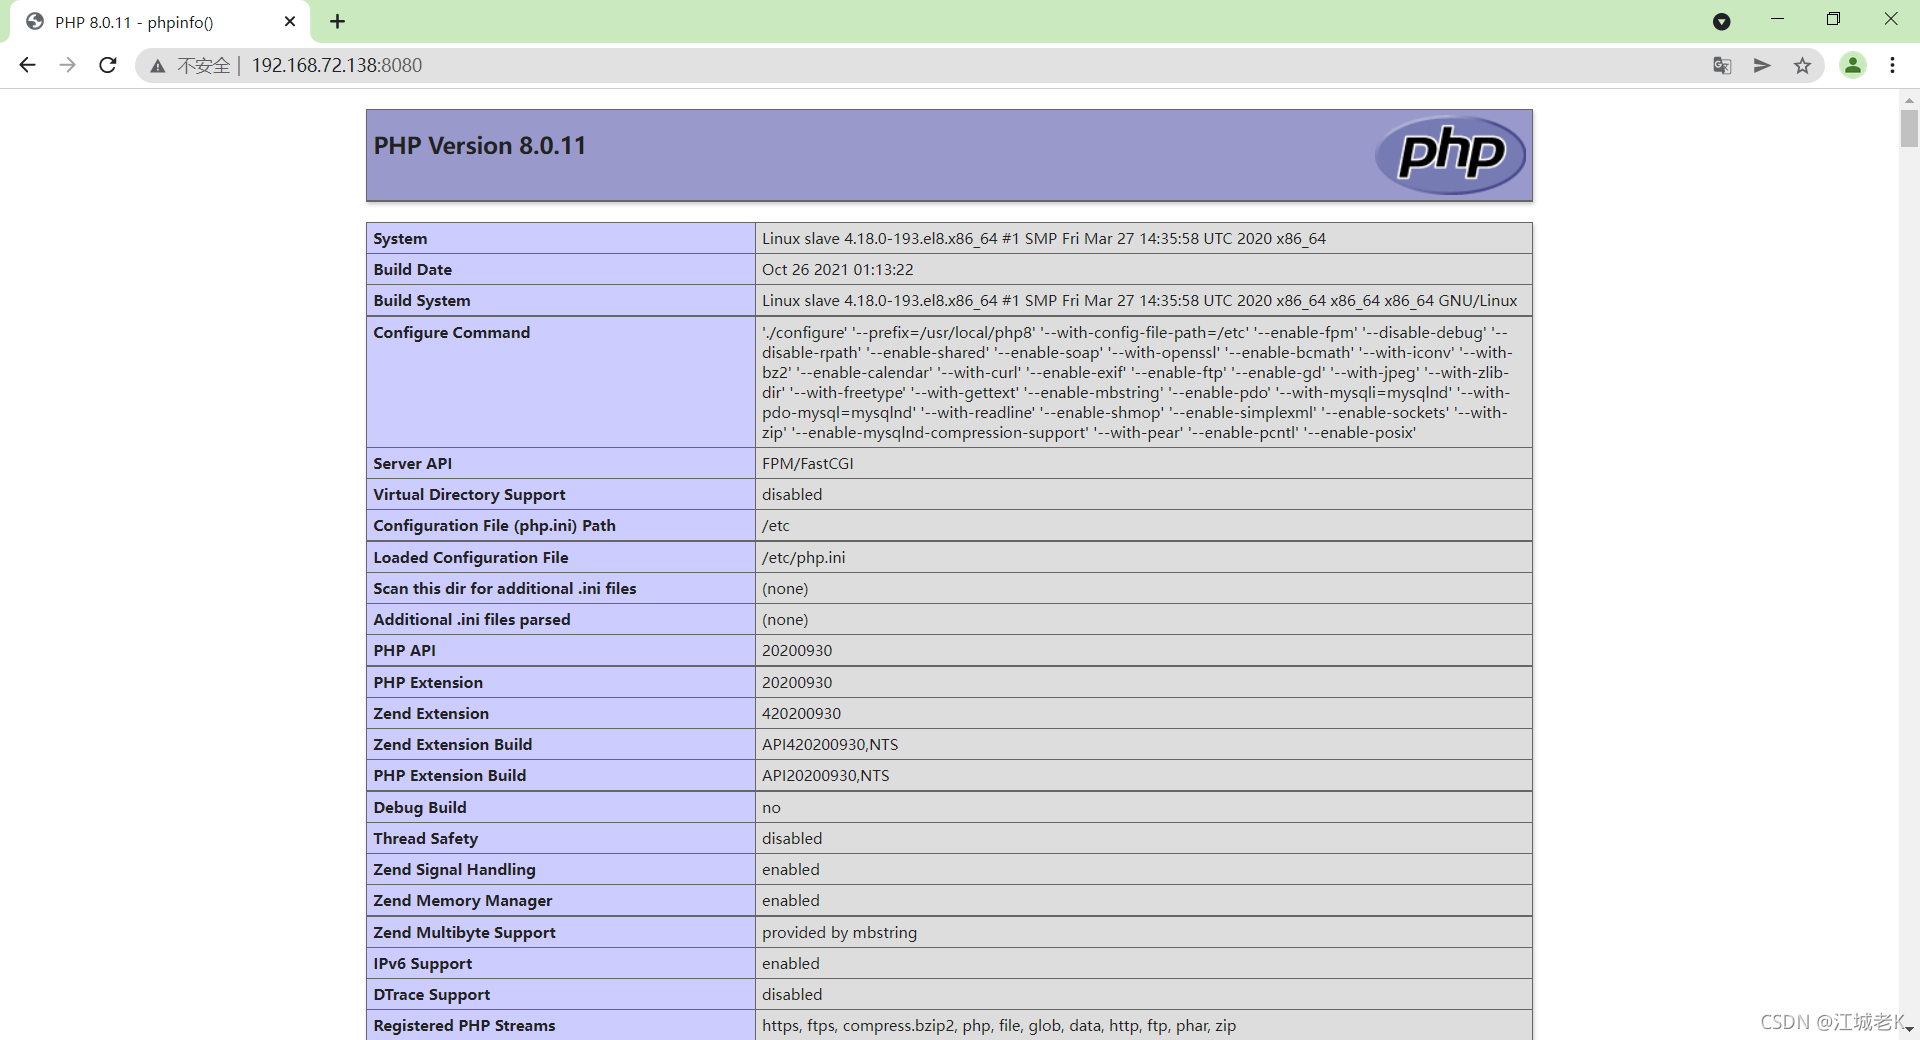Select the PHP API label
The width and height of the screenshot is (1920, 1040).
tap(405, 651)
